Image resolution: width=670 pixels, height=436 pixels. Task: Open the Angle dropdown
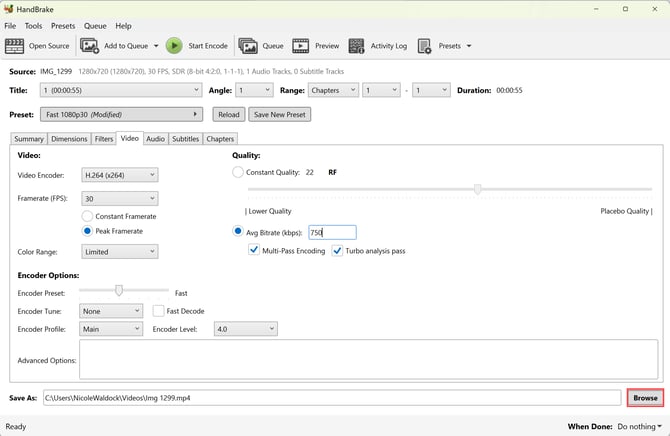click(254, 90)
